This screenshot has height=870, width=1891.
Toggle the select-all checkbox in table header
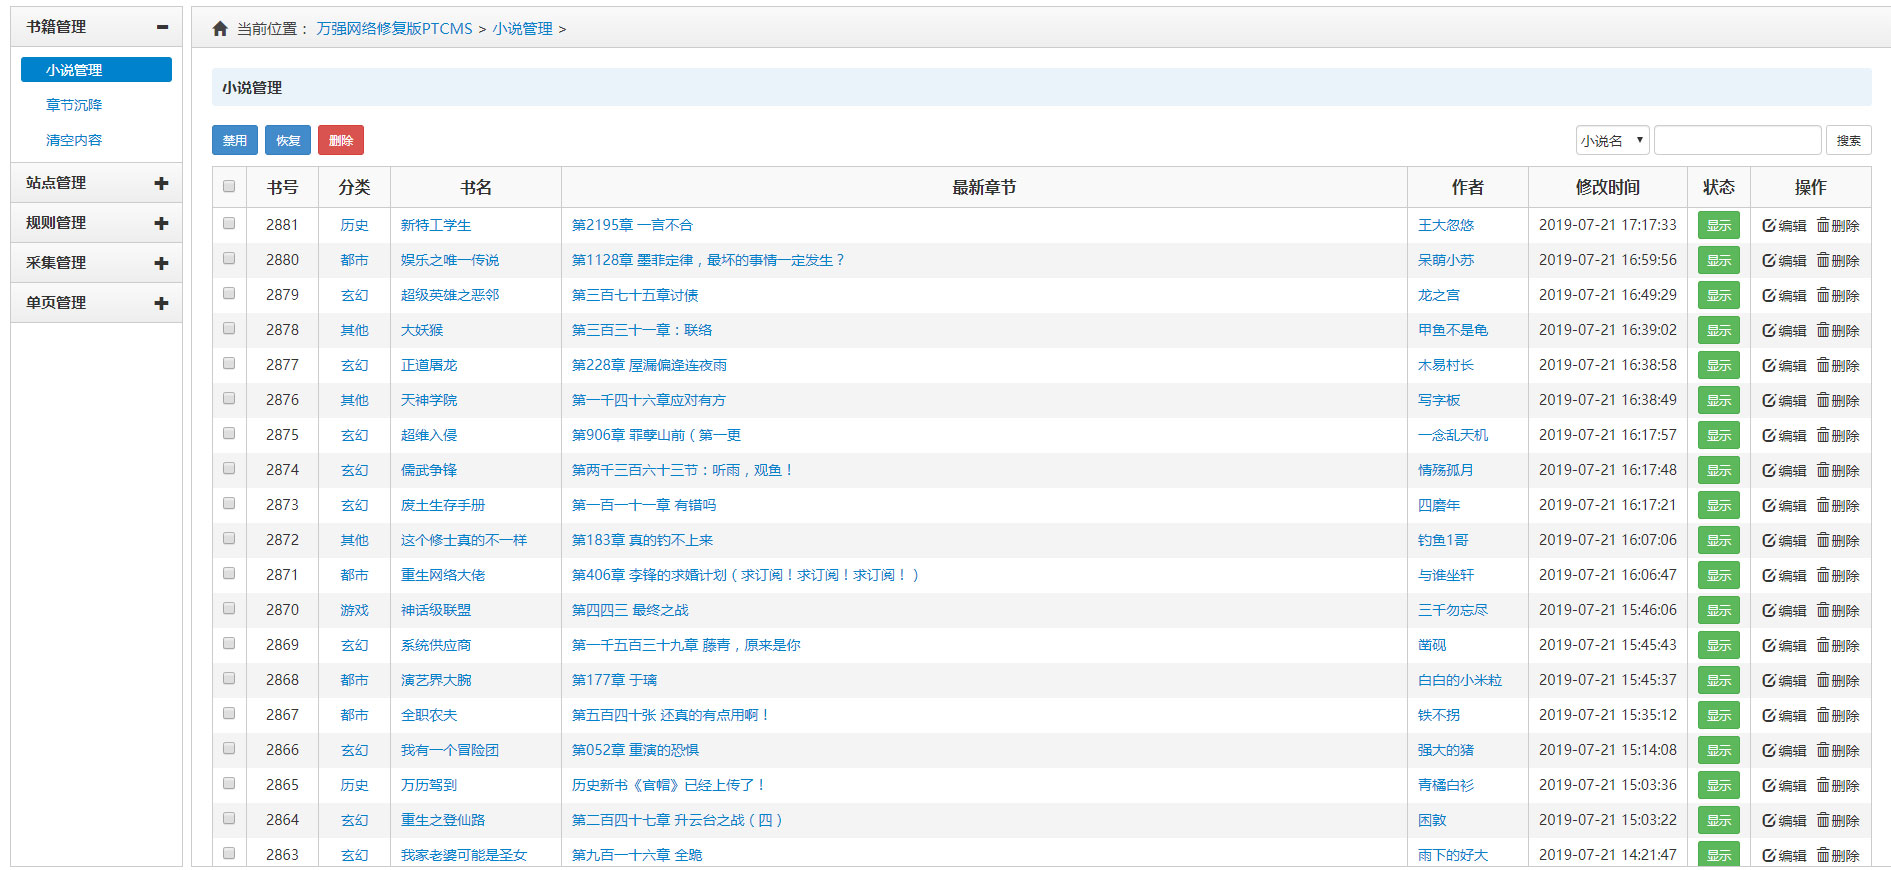tap(229, 186)
